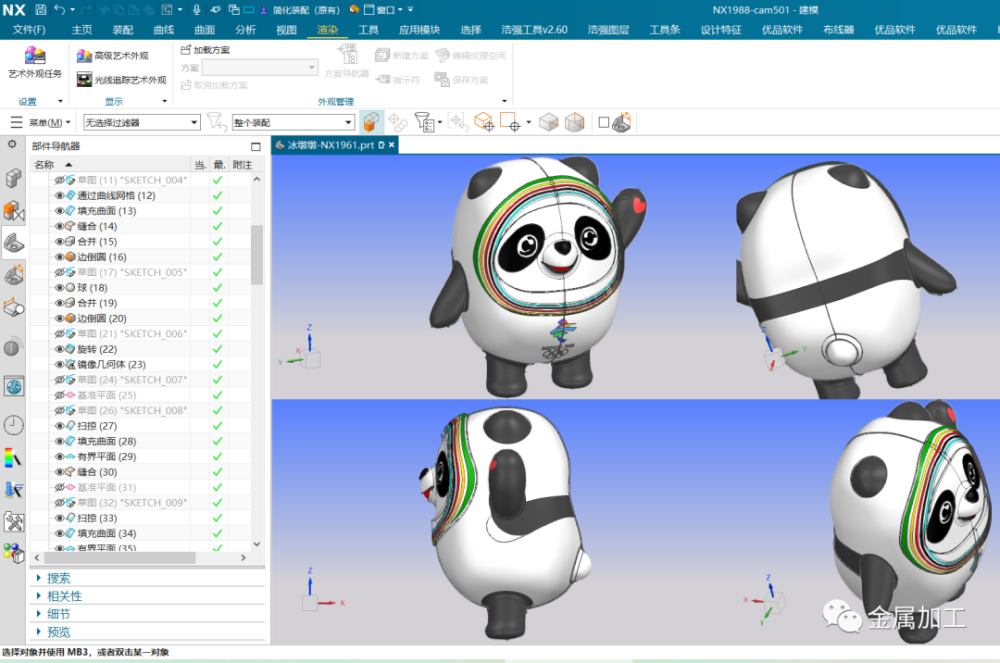Select active Part Navigator icon in sidebar
Image resolution: width=1000 pixels, height=663 pixels.
(13, 243)
